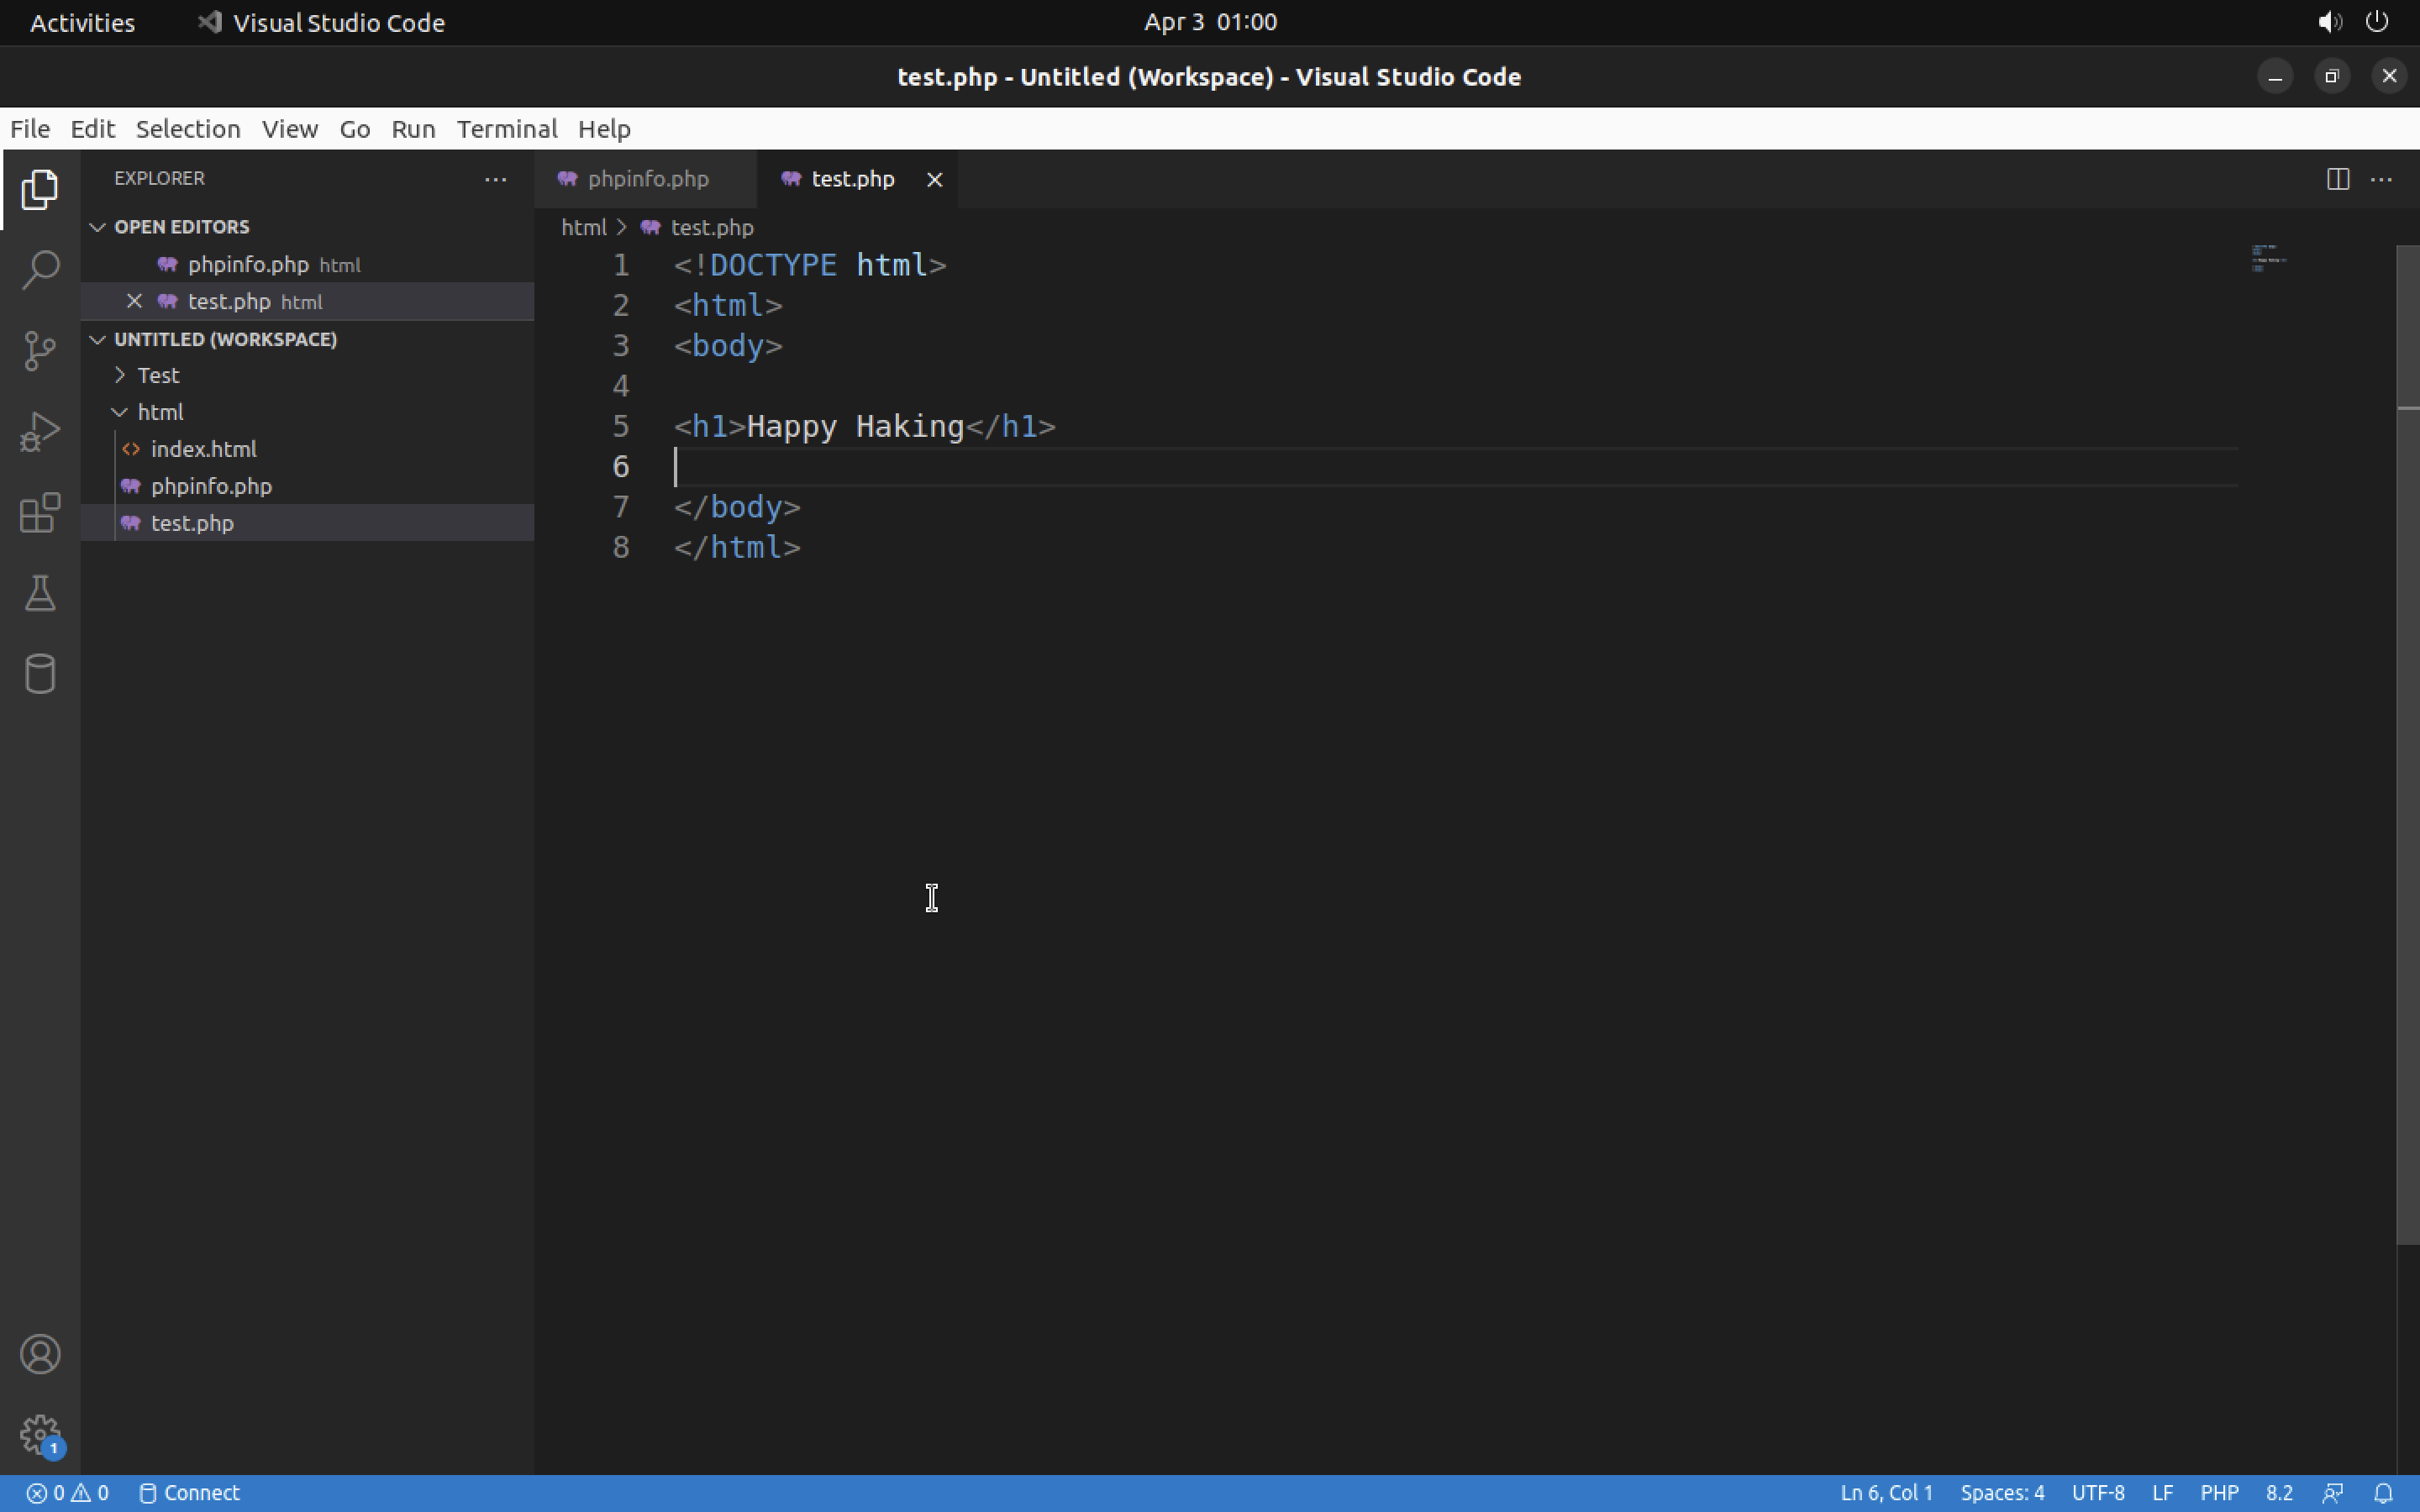Click the PHP elephant icon in breadcrumb
This screenshot has width=2420, height=1512.
point(650,227)
